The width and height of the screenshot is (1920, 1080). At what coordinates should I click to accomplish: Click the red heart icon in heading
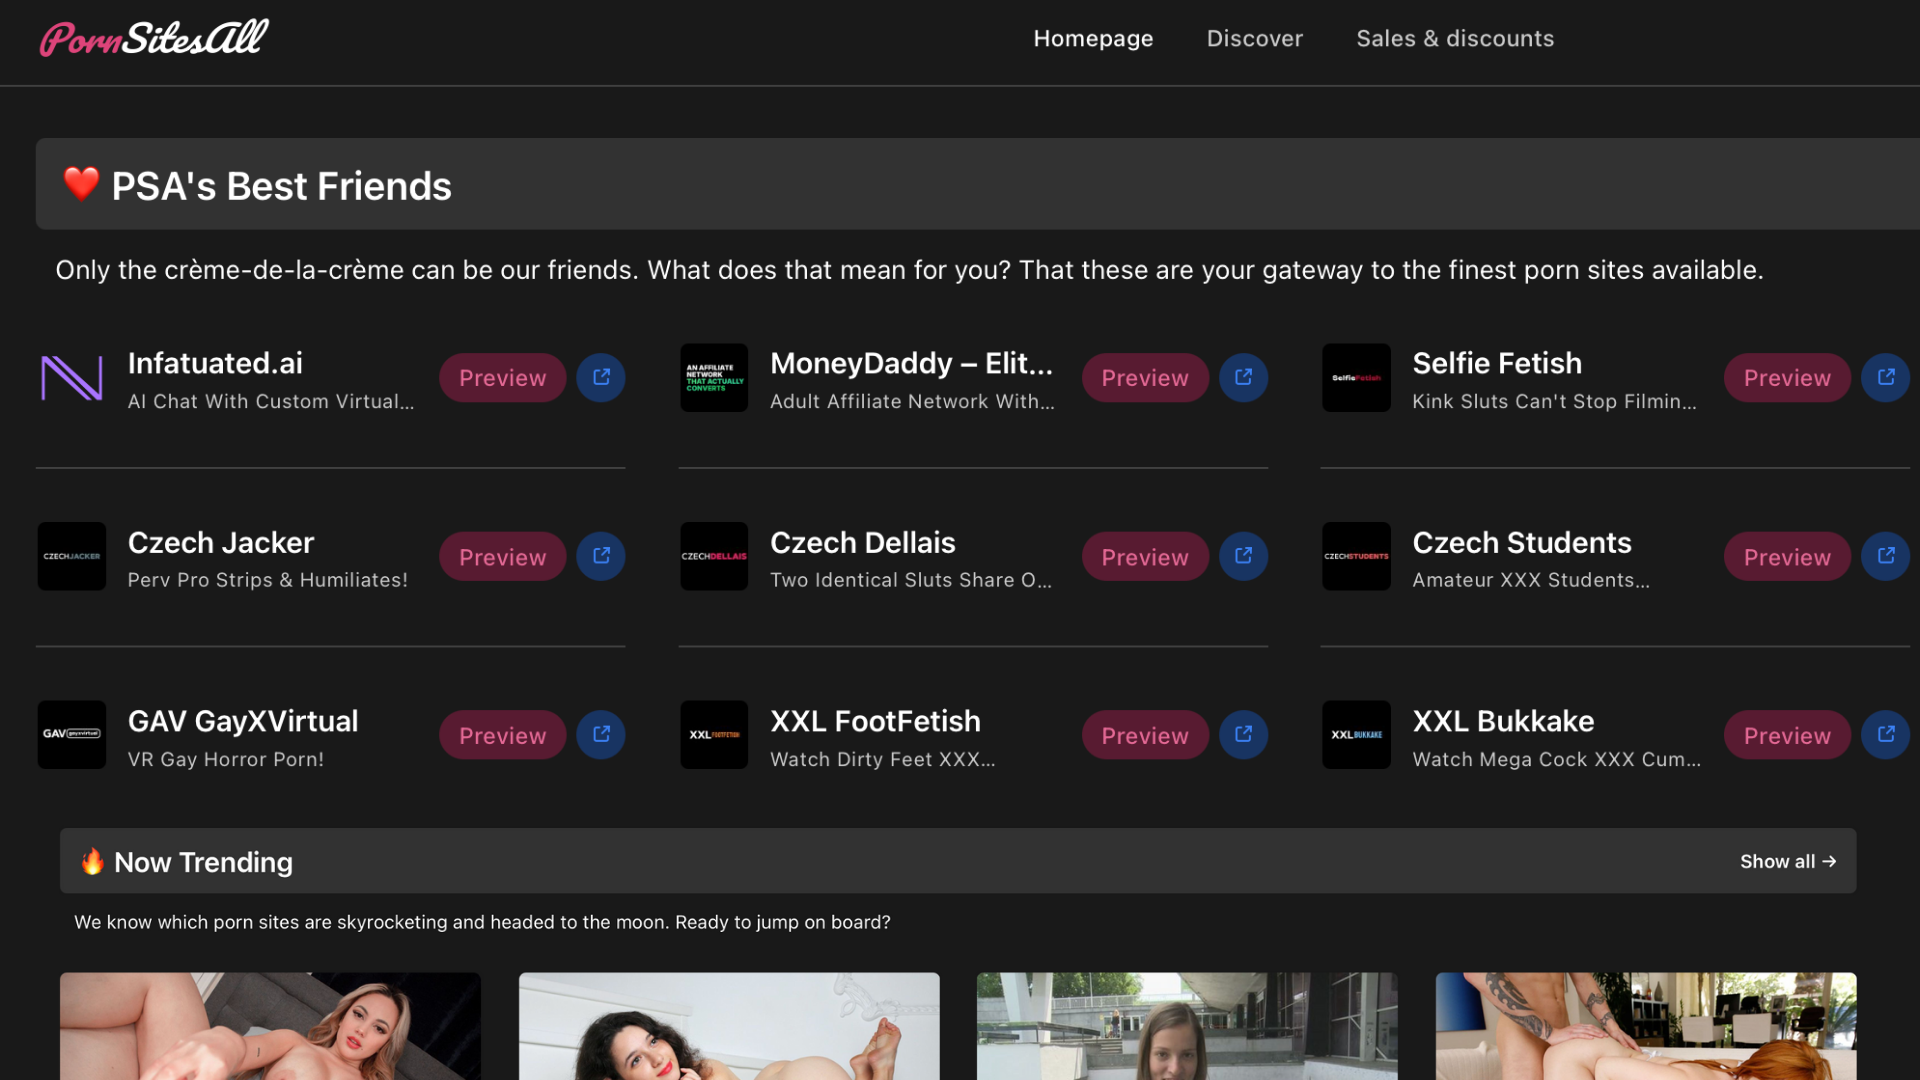tap(81, 184)
